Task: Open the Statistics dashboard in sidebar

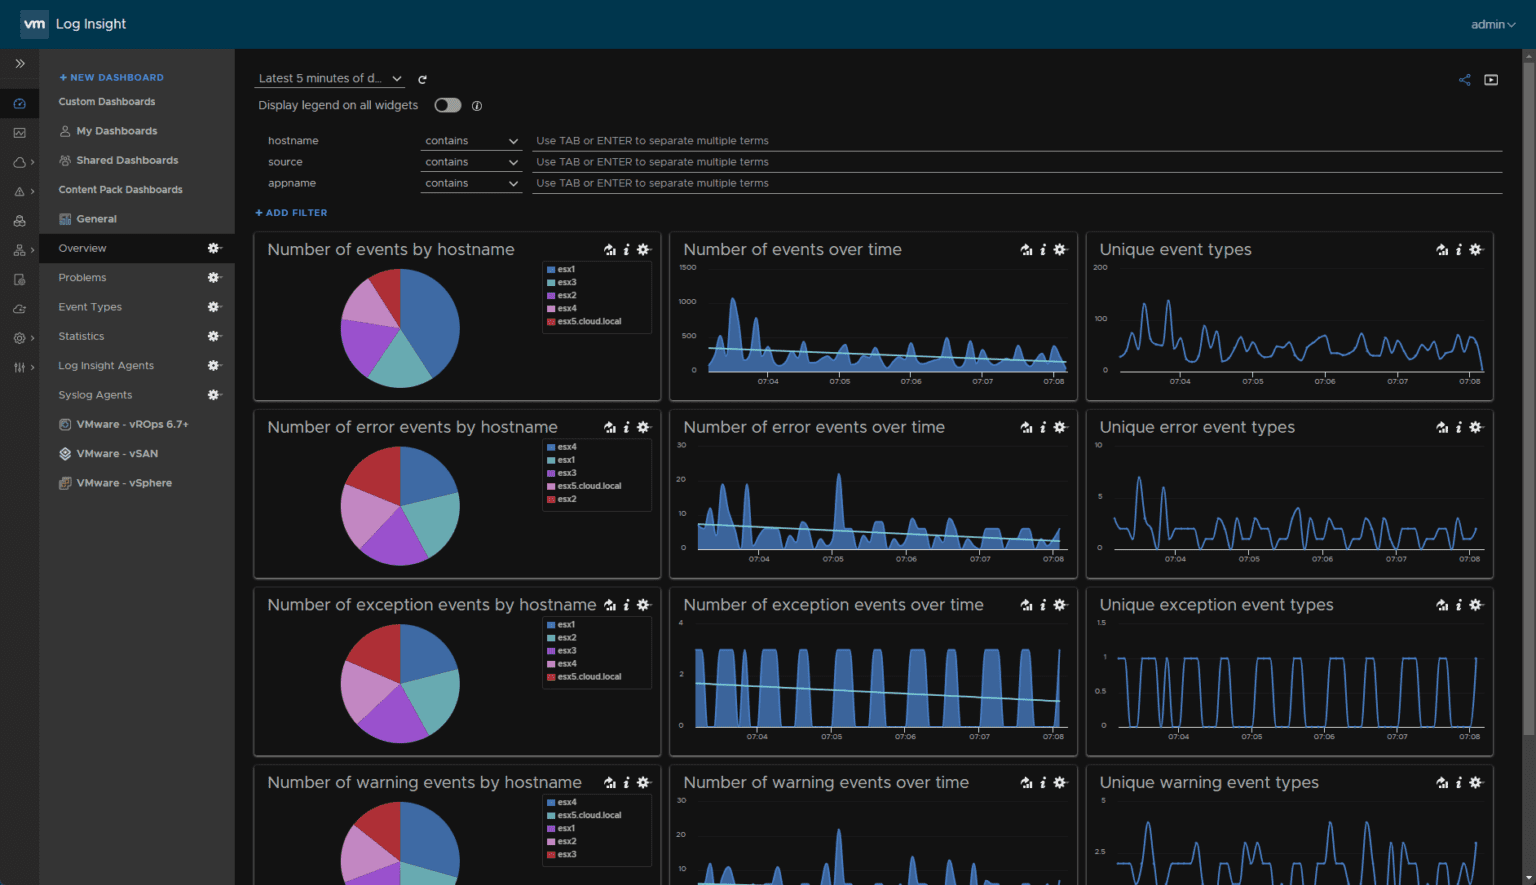Action: coord(81,336)
